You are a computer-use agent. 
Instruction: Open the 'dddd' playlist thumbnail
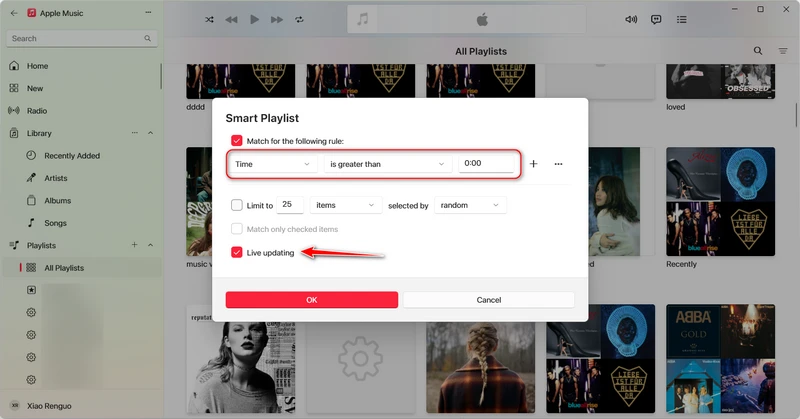(240, 81)
